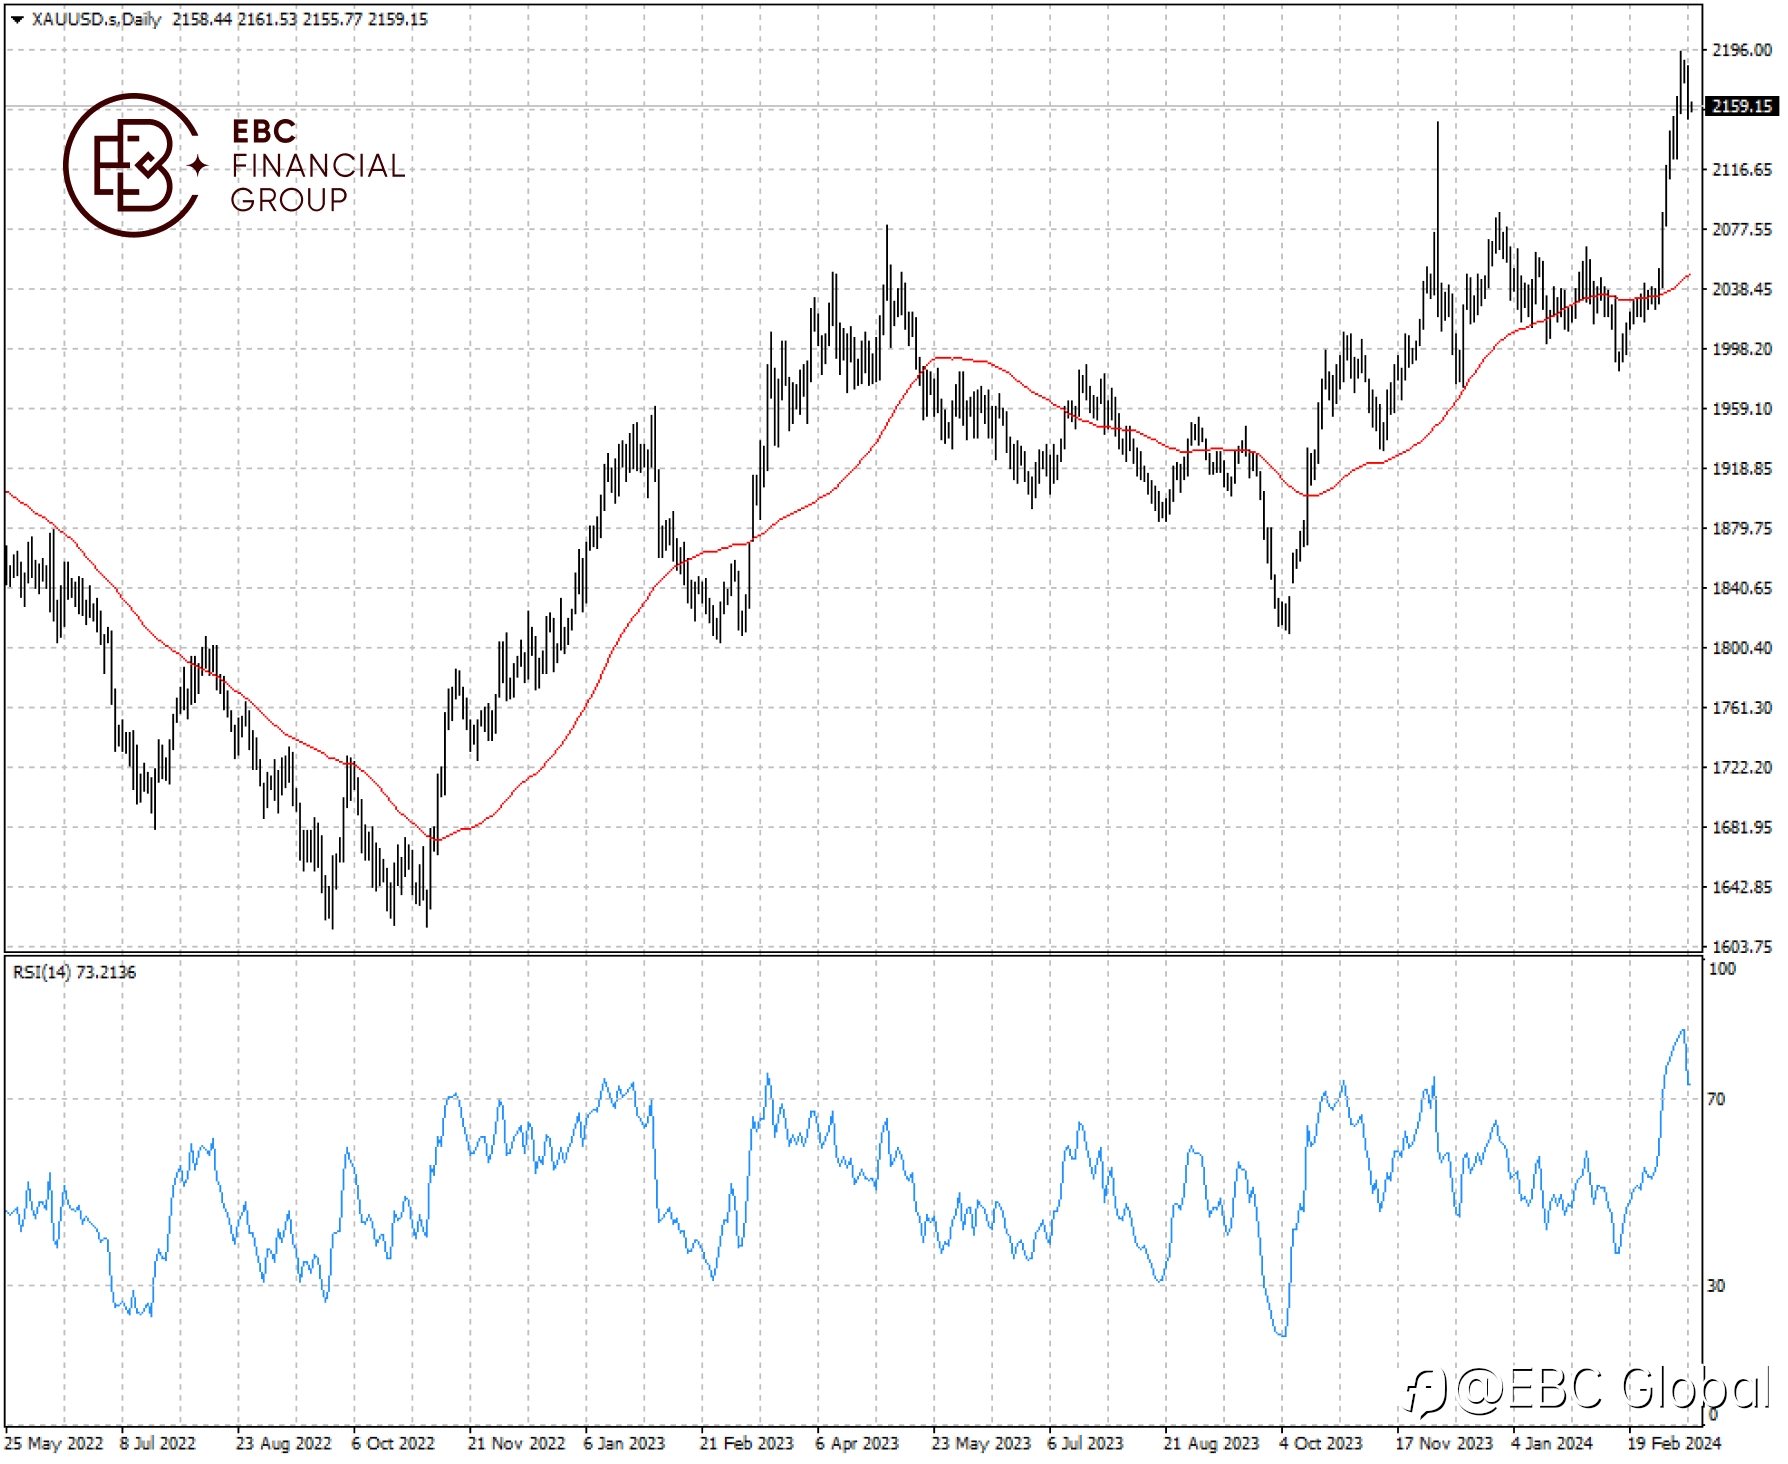Click the 2116.65 price axis label

point(1742,170)
